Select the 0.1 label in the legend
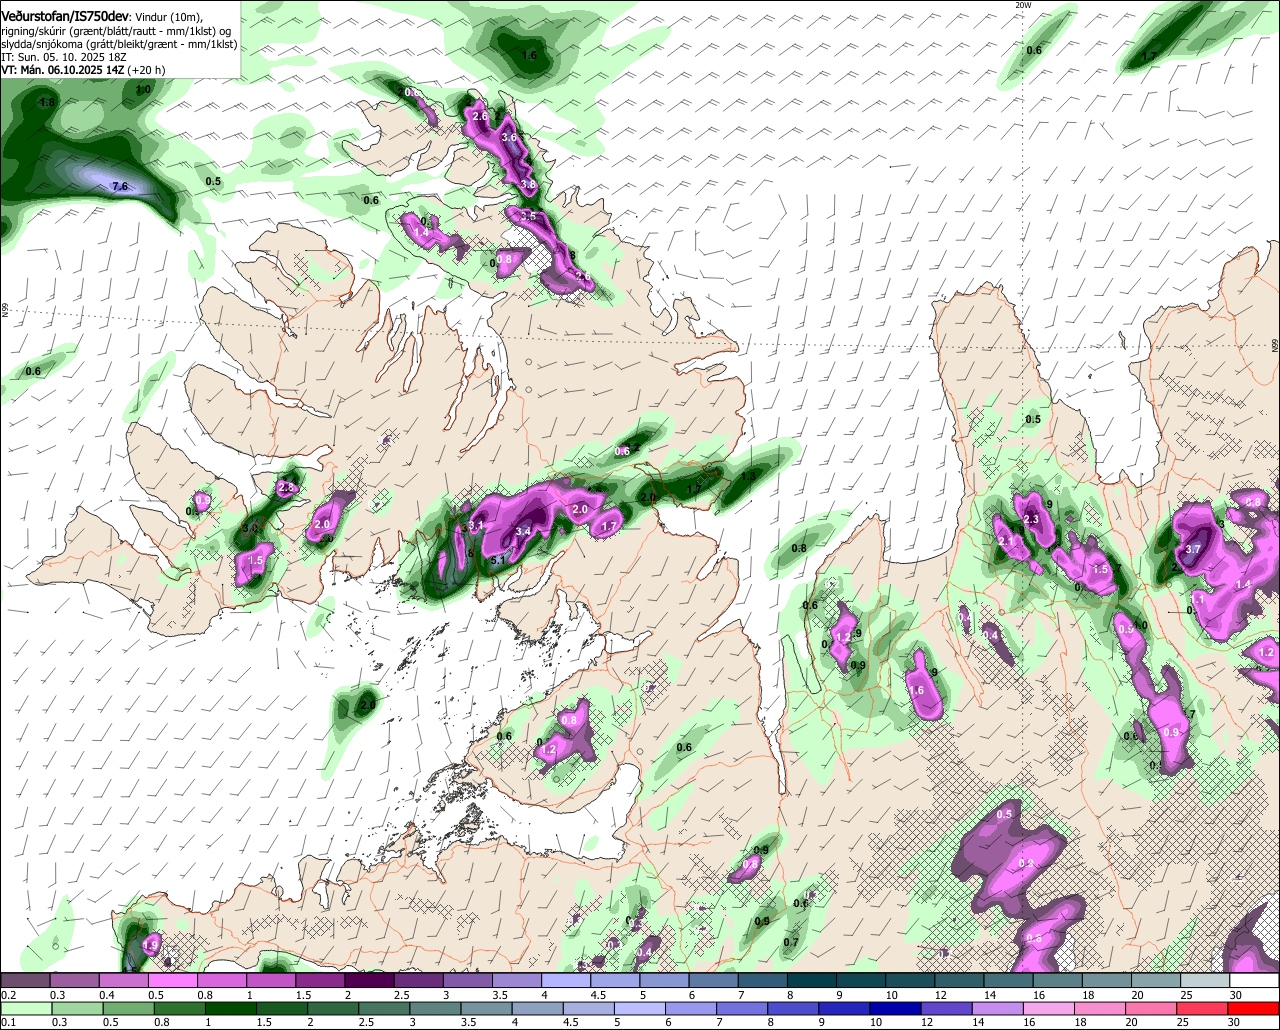The width and height of the screenshot is (1280, 1030). [8, 1022]
